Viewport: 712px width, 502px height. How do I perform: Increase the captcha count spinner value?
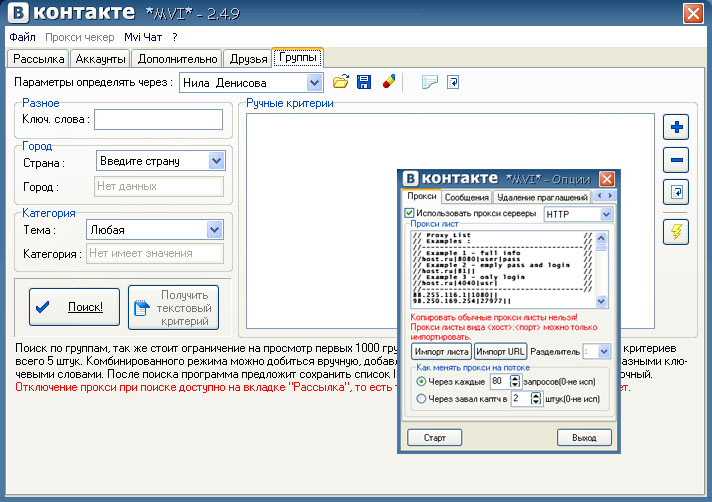tap(536, 396)
